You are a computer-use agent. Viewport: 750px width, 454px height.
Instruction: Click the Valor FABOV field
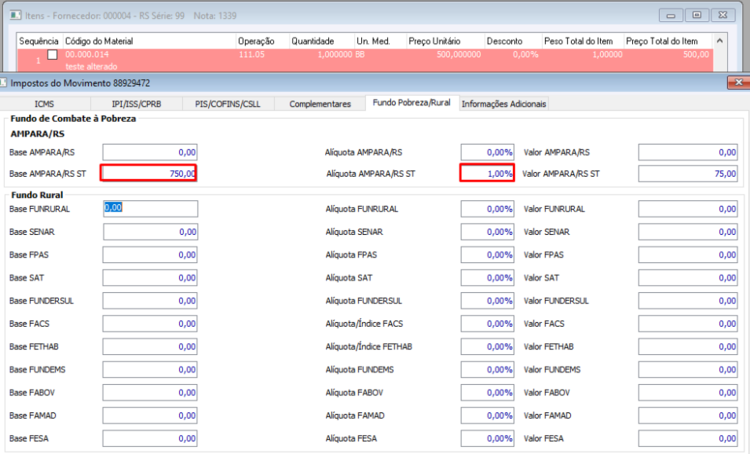click(x=688, y=393)
